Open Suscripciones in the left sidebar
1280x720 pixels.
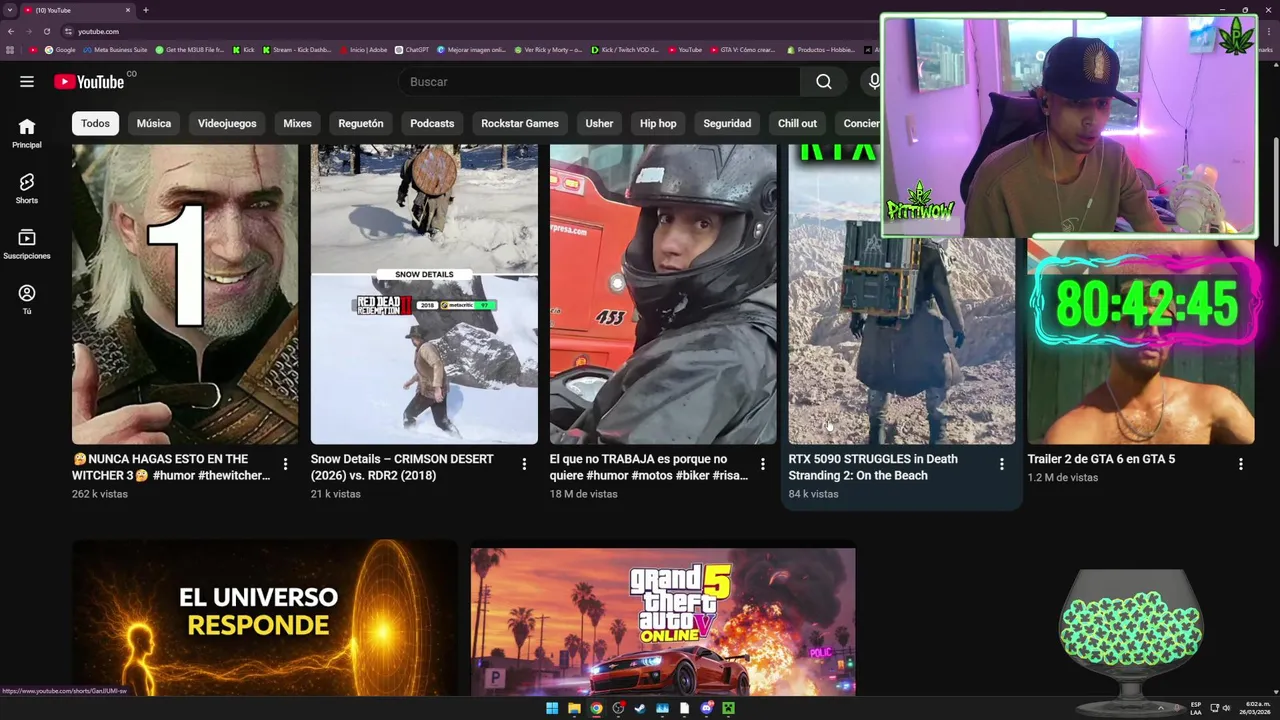click(27, 244)
